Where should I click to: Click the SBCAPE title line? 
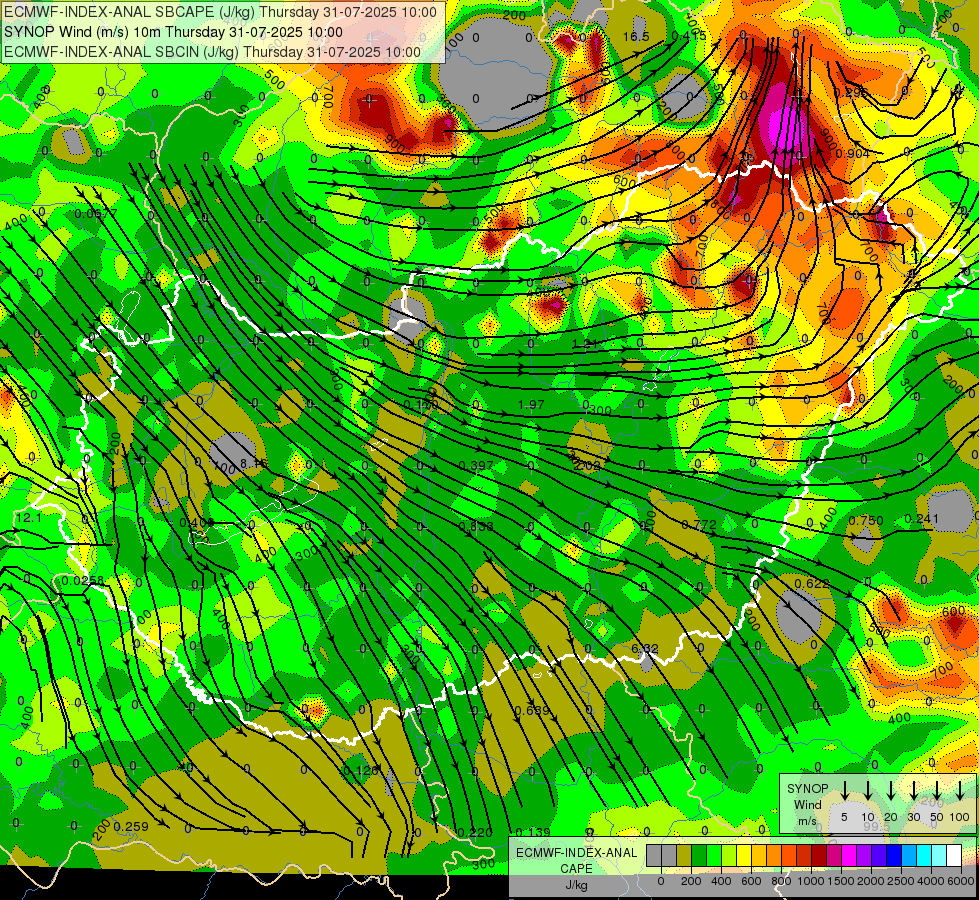[220, 12]
